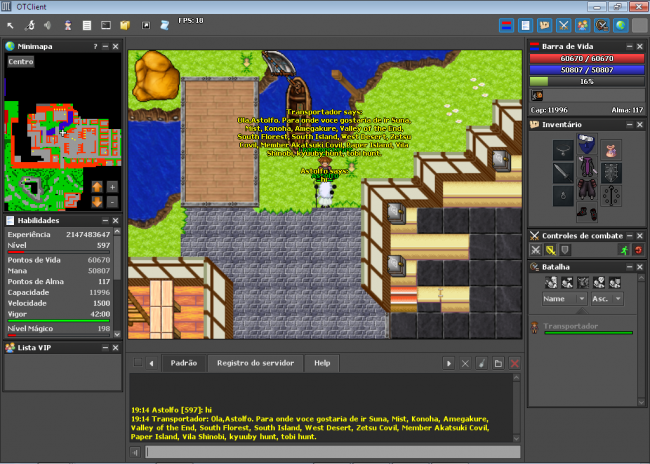Collapse the Habilidades panel
650x464 pixels.
coord(105,221)
